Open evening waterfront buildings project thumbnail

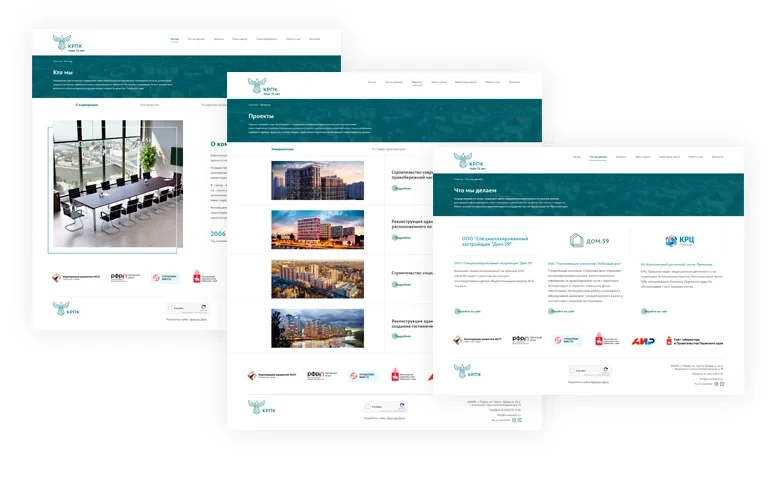click(318, 328)
